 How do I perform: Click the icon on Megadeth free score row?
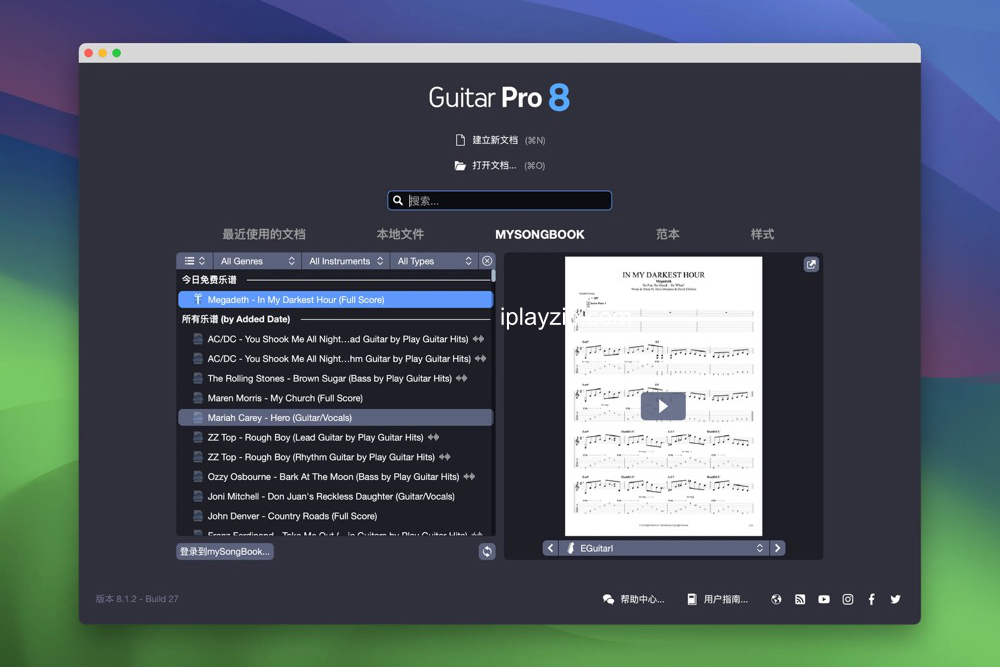198,299
